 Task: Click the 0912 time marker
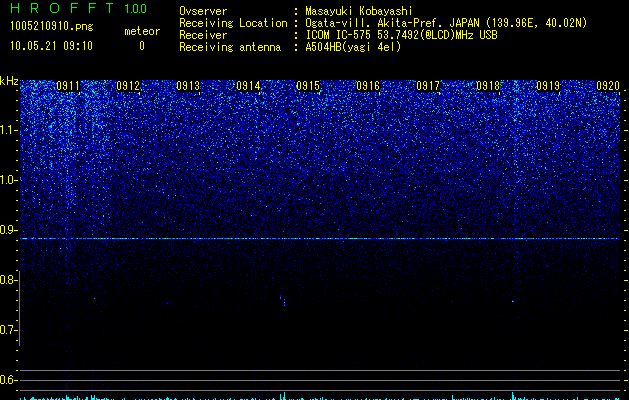click(x=128, y=86)
